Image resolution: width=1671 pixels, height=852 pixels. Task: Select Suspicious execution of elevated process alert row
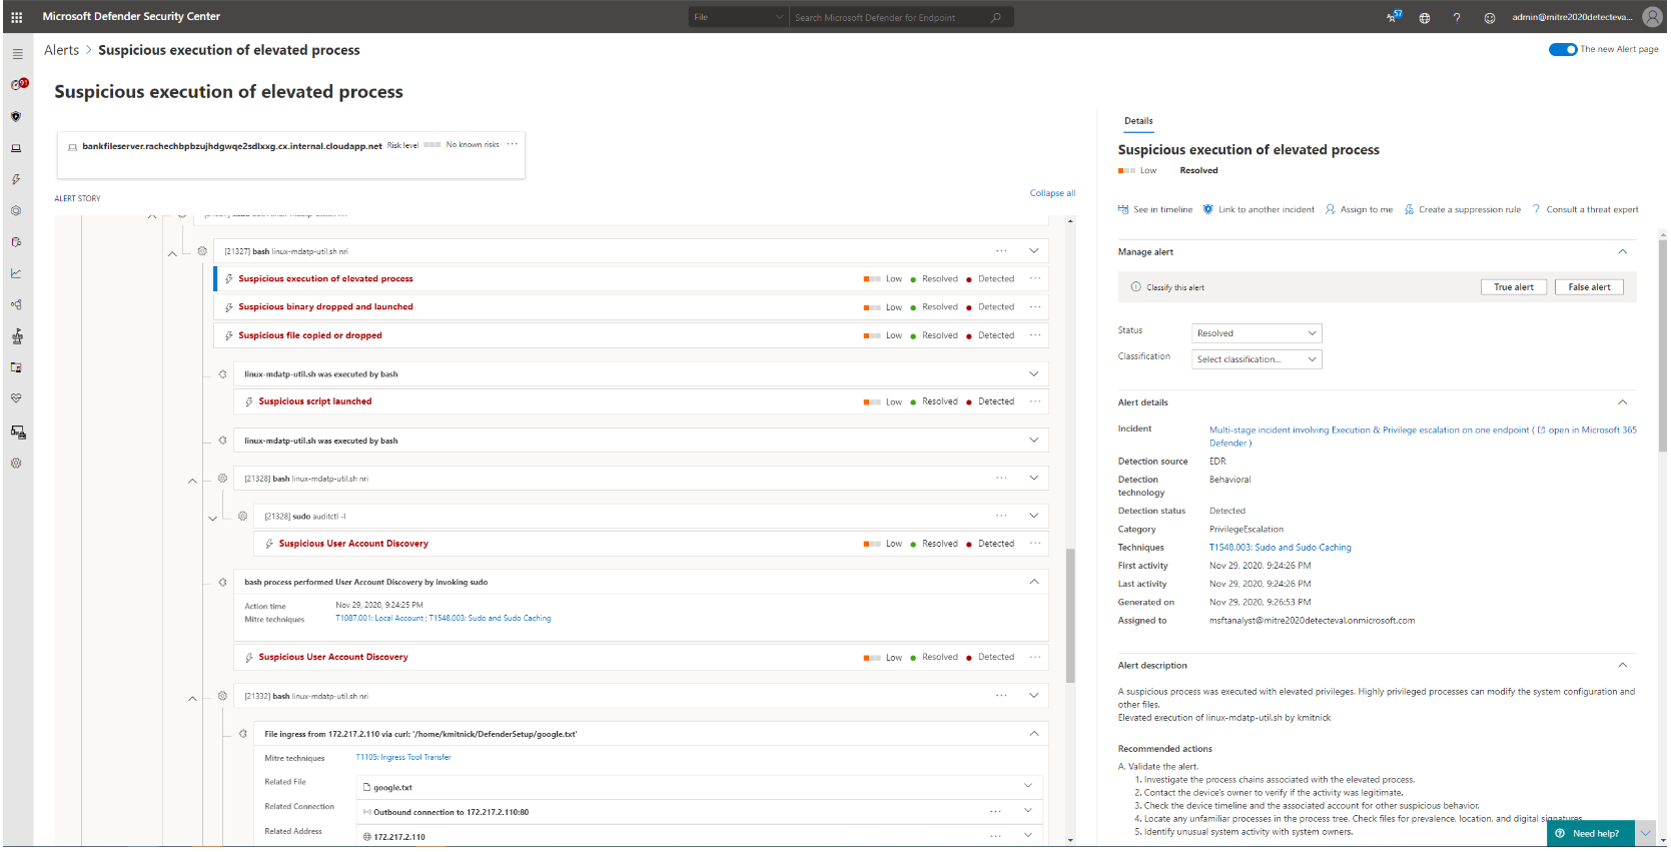tap(631, 279)
